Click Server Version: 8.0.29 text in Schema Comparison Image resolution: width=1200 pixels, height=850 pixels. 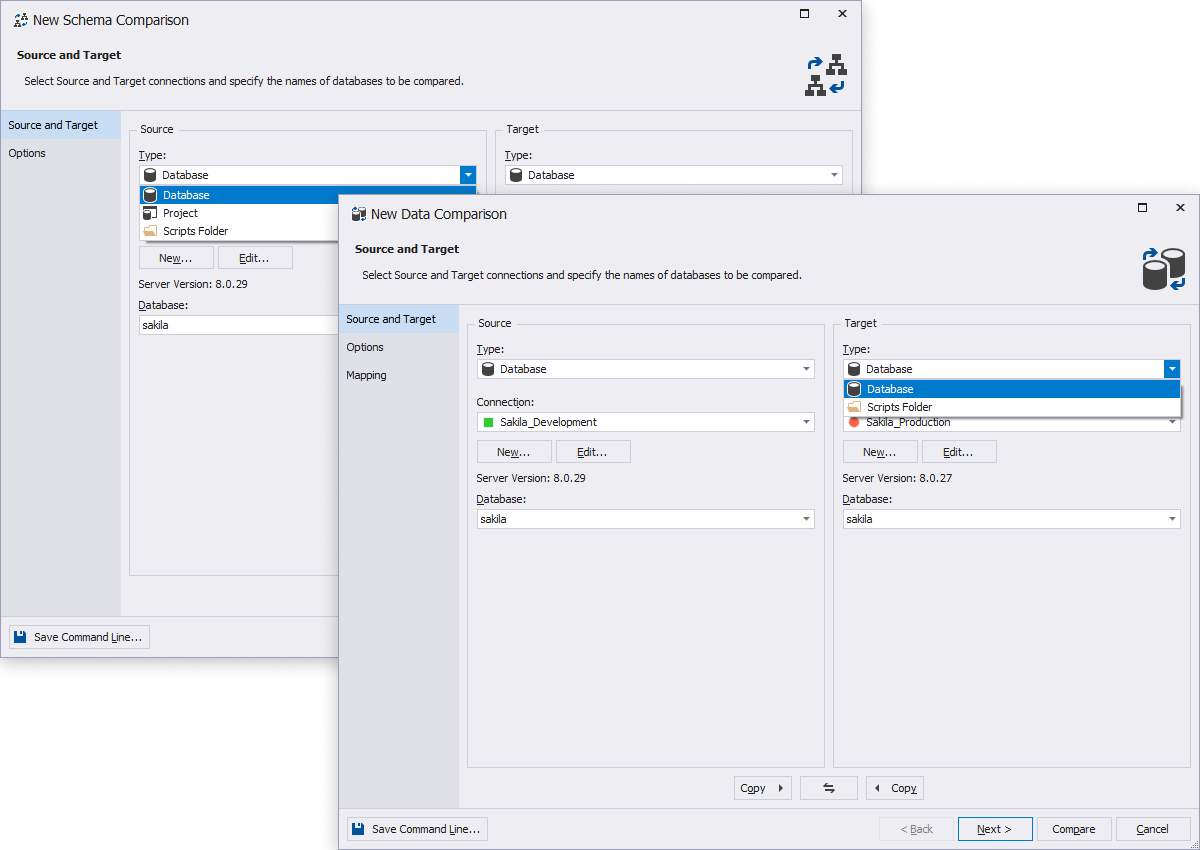[193, 284]
